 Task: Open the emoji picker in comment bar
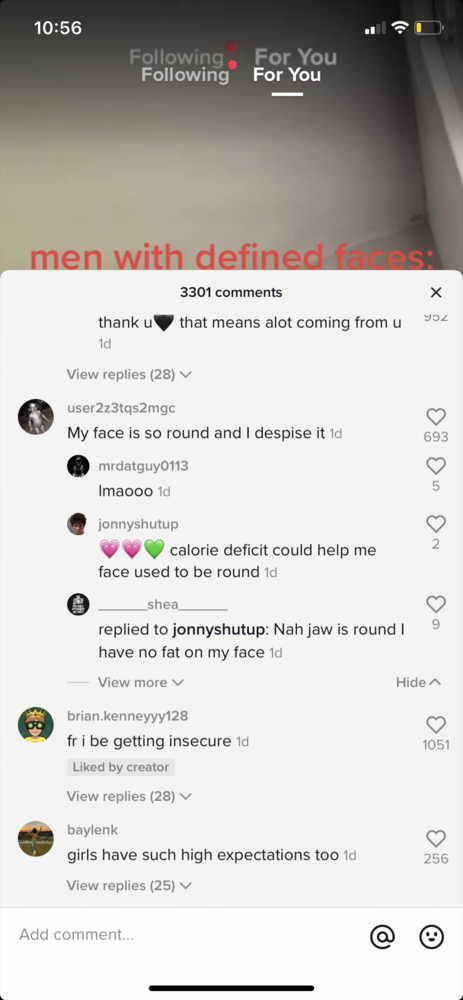click(x=431, y=936)
